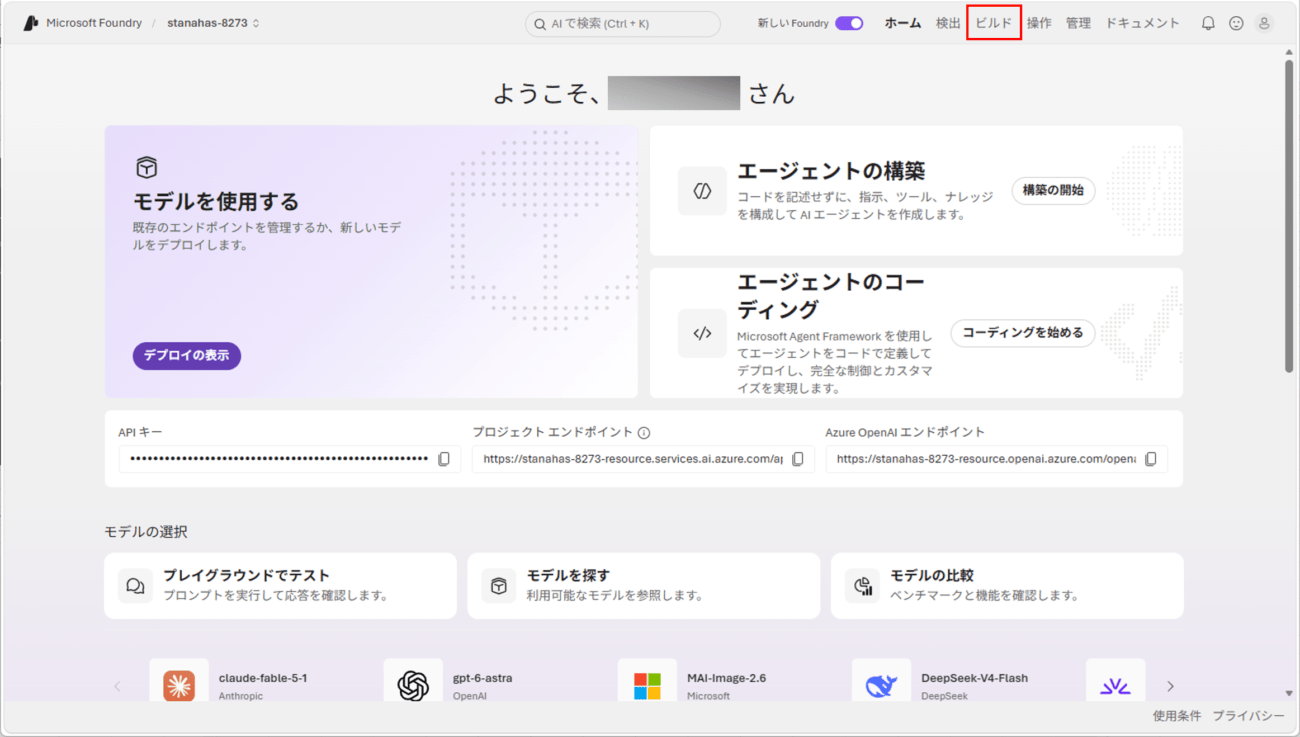This screenshot has height=737, width=1300.
Task: Click the Azure OpenAI エンドポイント URL field
Action: (x=997, y=459)
